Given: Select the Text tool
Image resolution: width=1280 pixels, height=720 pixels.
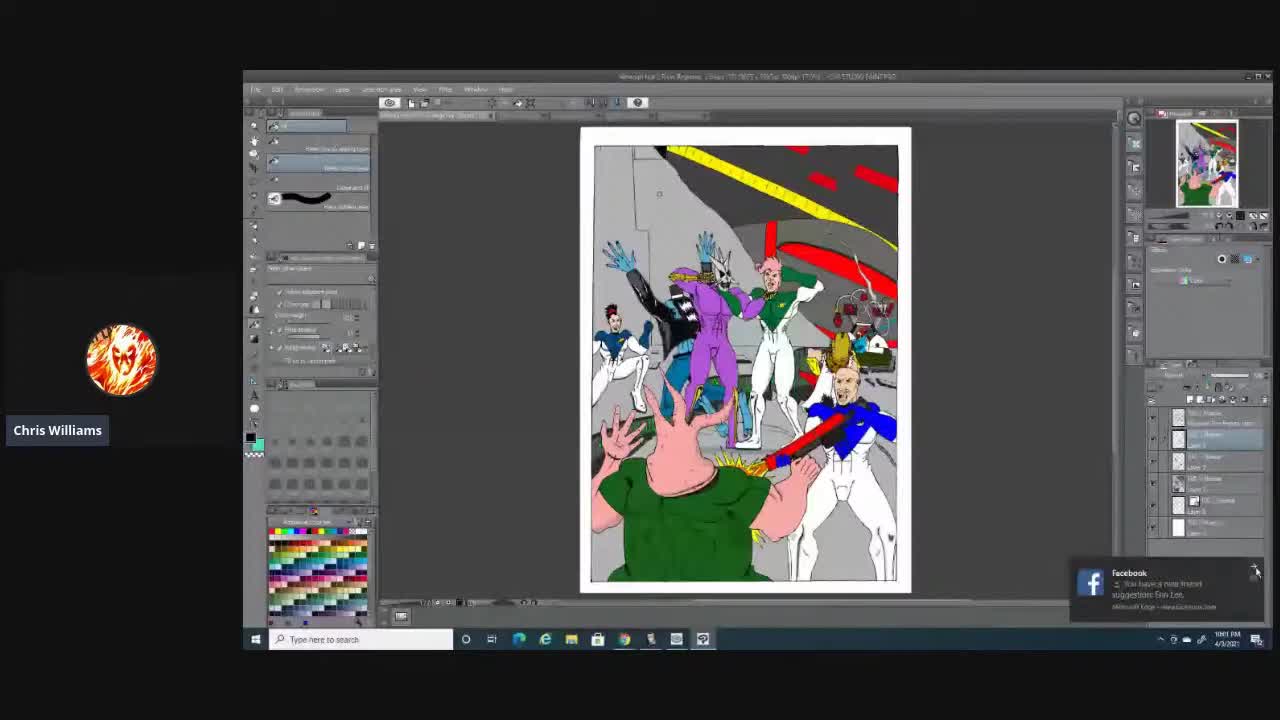Looking at the screenshot, I should tap(254, 394).
